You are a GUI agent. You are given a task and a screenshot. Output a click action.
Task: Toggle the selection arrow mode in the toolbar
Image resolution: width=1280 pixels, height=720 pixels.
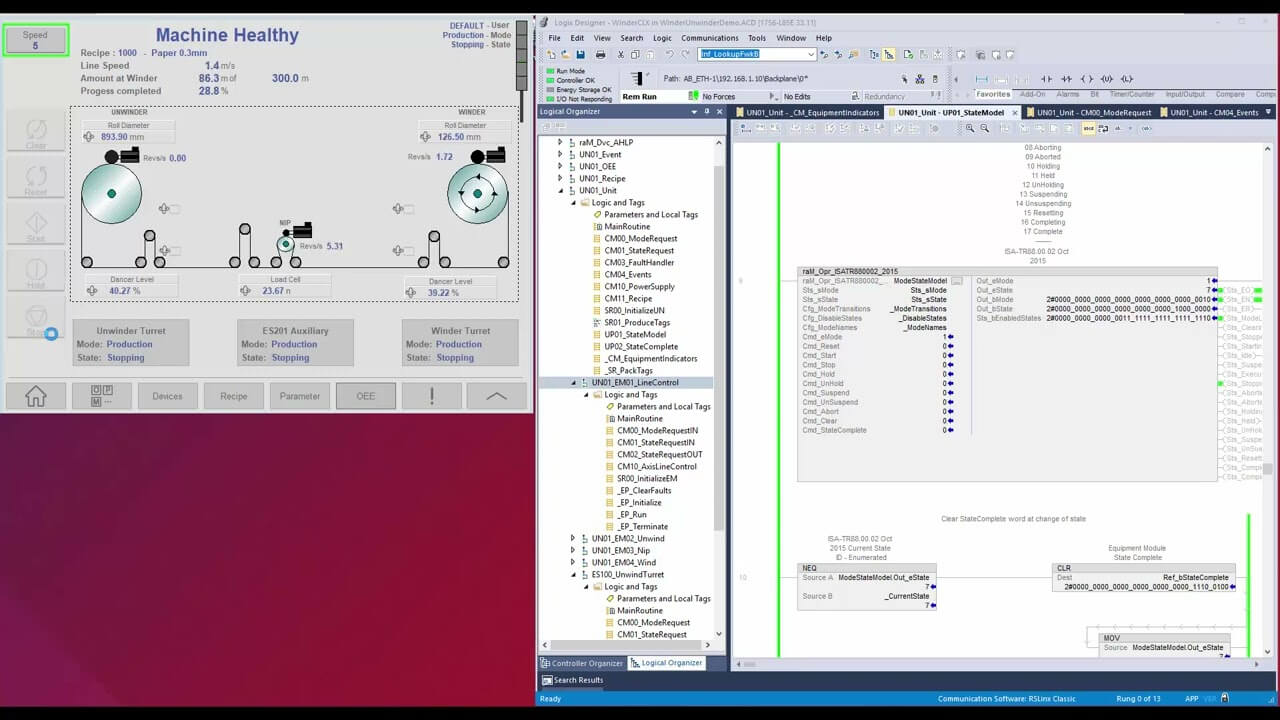(x=888, y=55)
